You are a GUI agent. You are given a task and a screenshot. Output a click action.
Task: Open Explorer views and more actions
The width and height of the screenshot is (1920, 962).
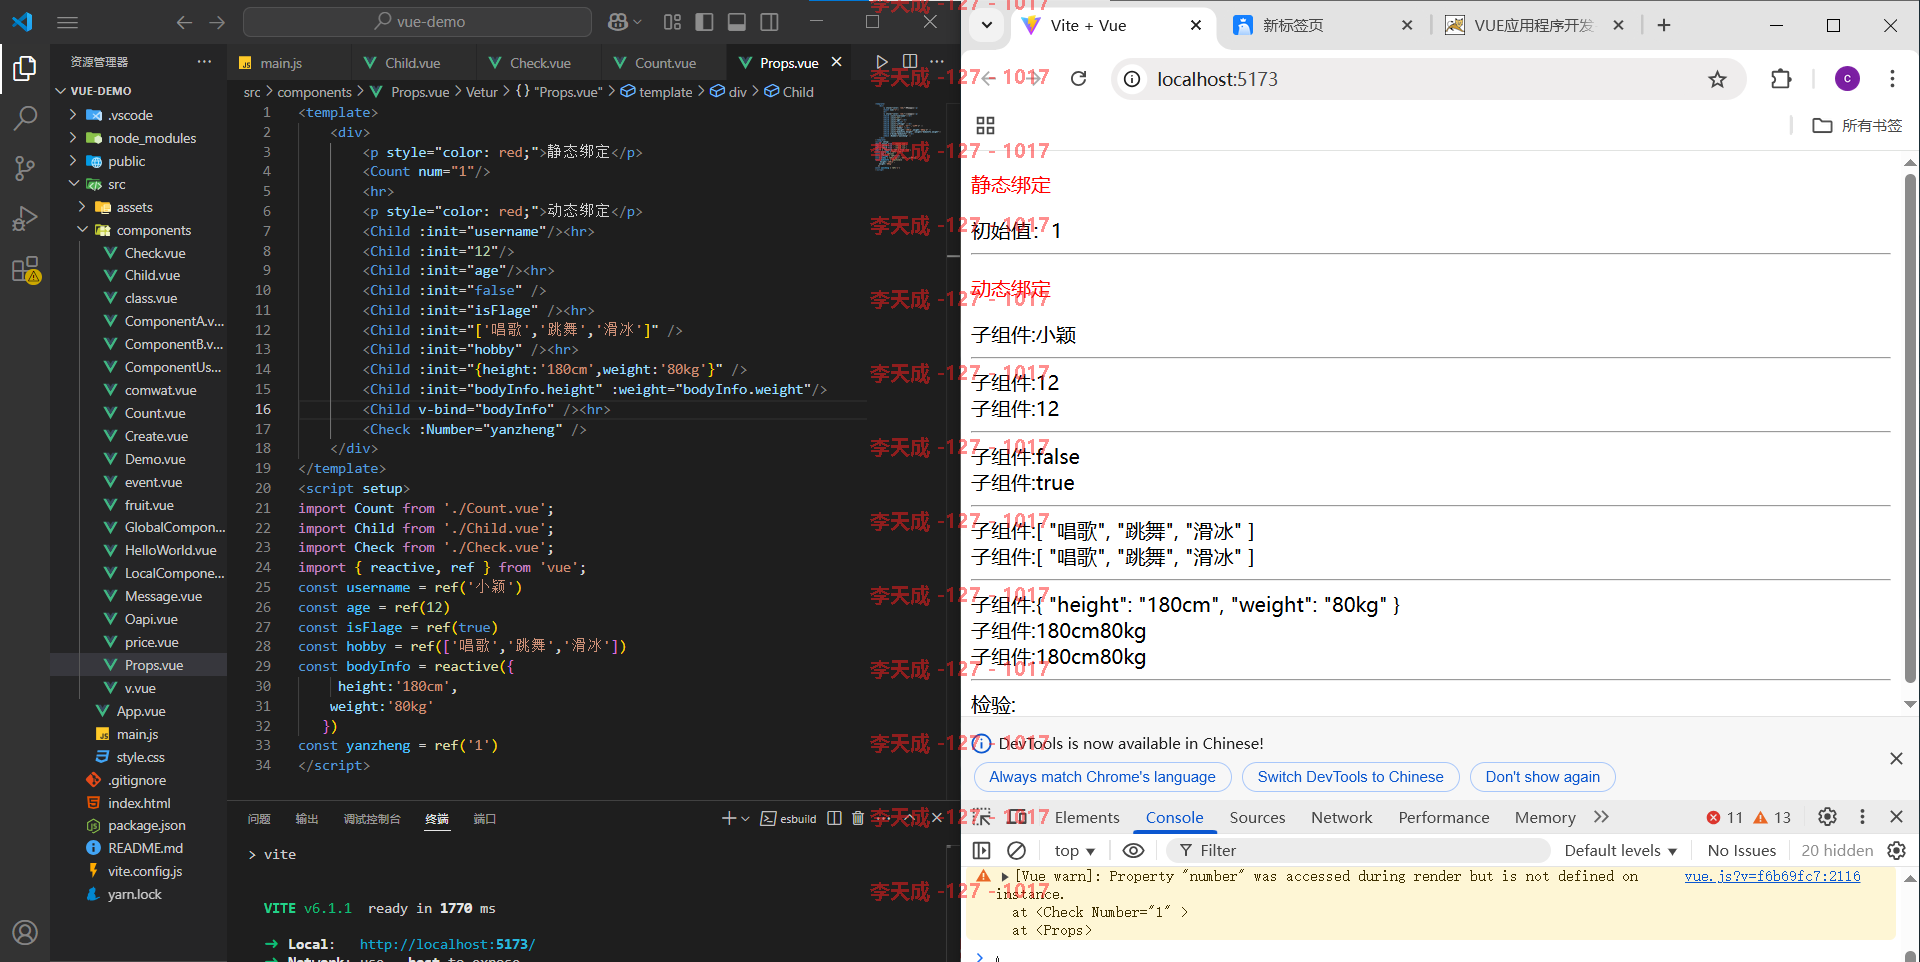coord(204,62)
